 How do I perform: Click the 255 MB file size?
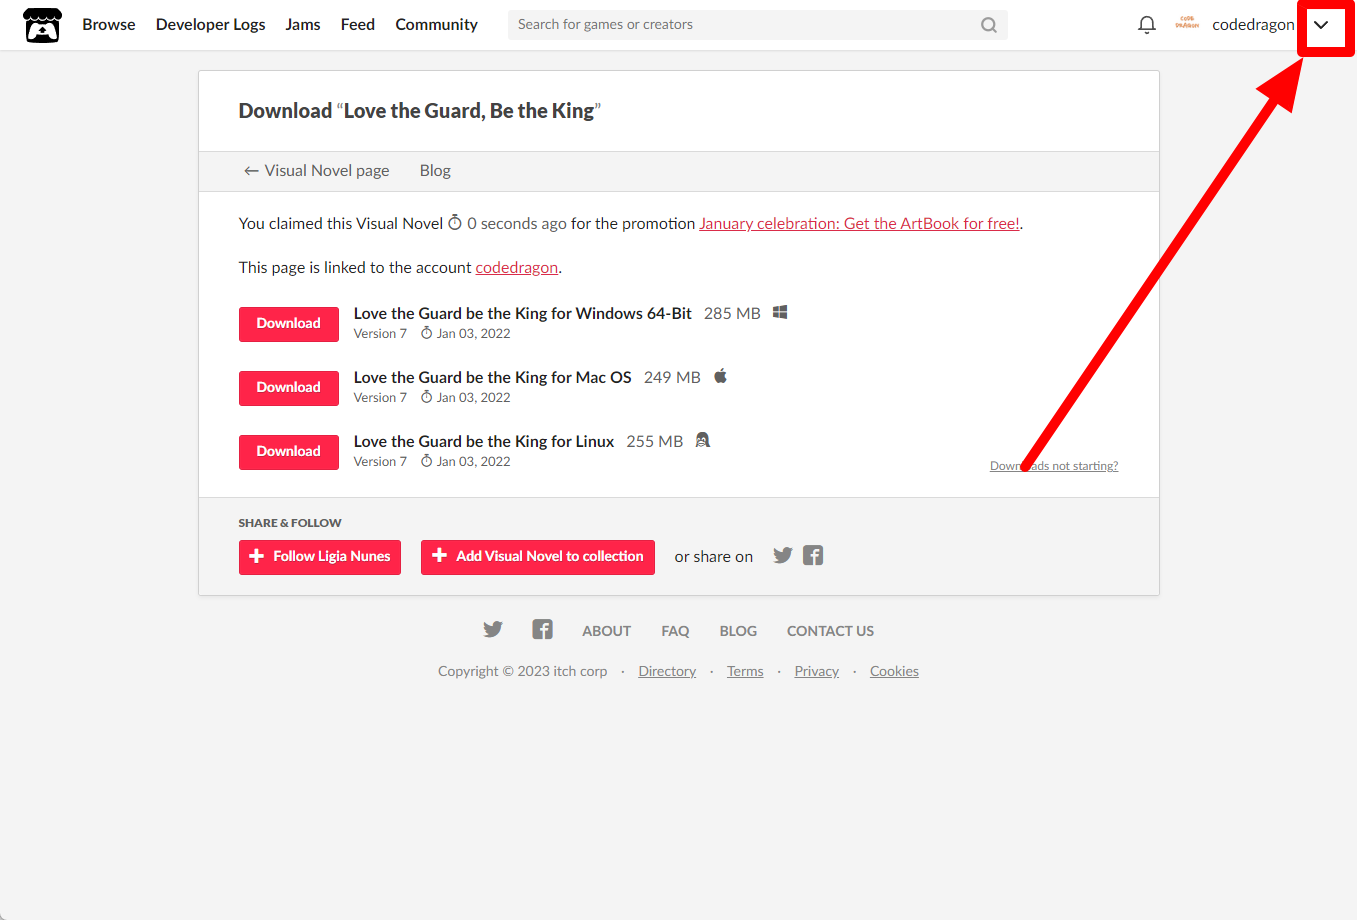click(x=655, y=441)
